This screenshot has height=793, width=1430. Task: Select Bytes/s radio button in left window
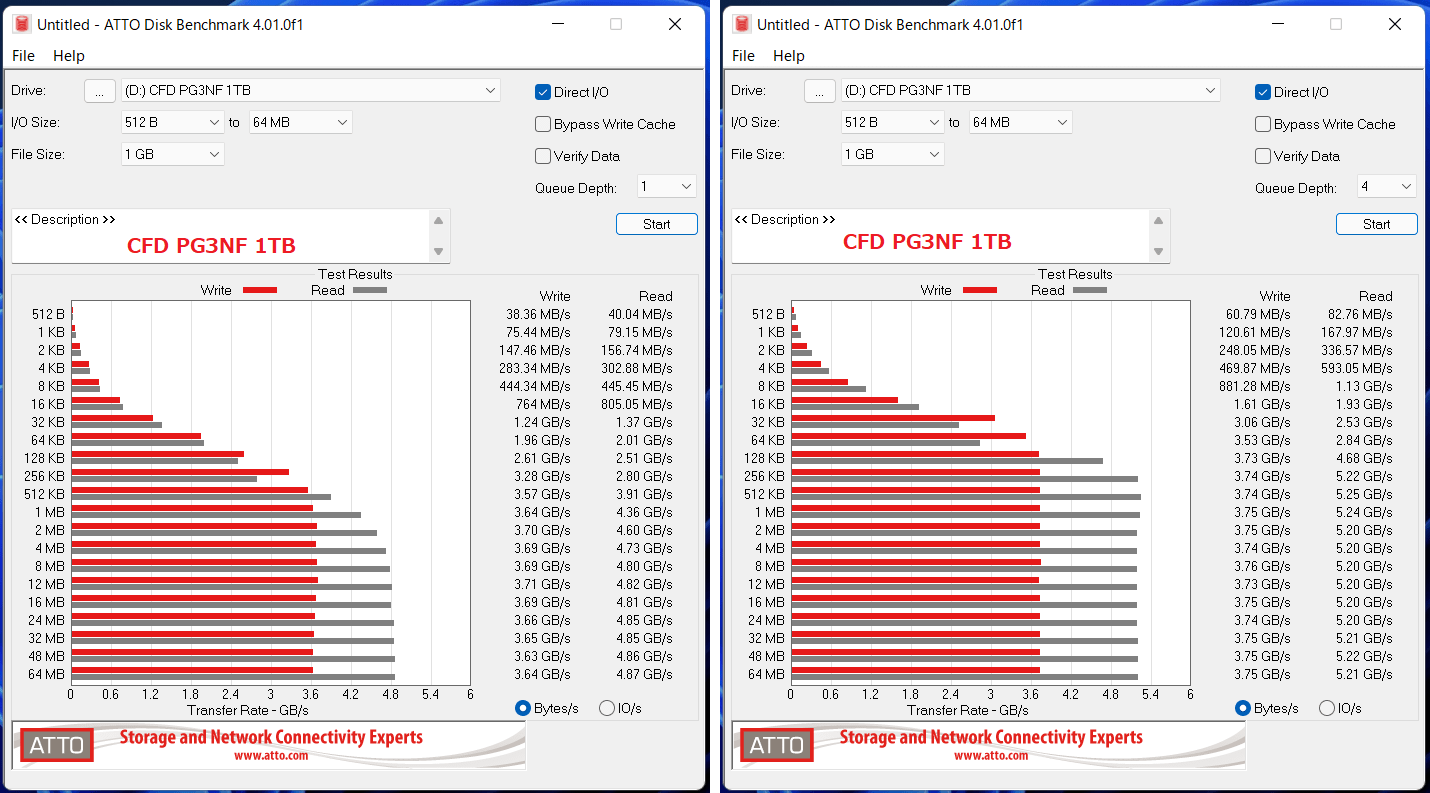coord(523,708)
